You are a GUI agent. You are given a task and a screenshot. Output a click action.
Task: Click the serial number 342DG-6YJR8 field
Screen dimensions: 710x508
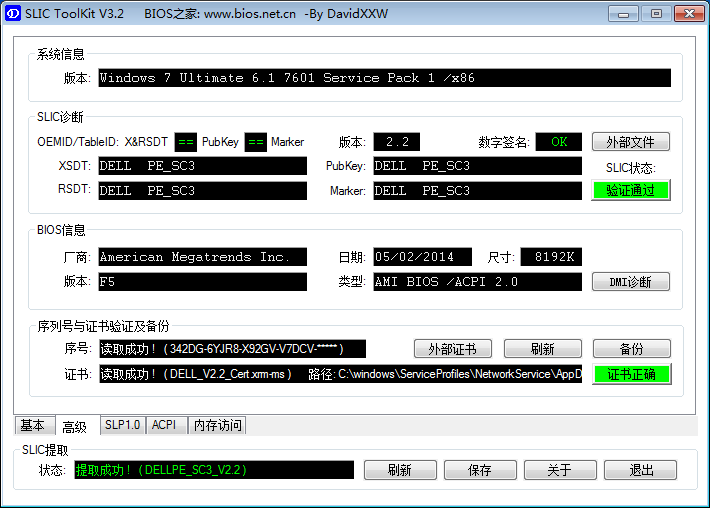(232, 349)
